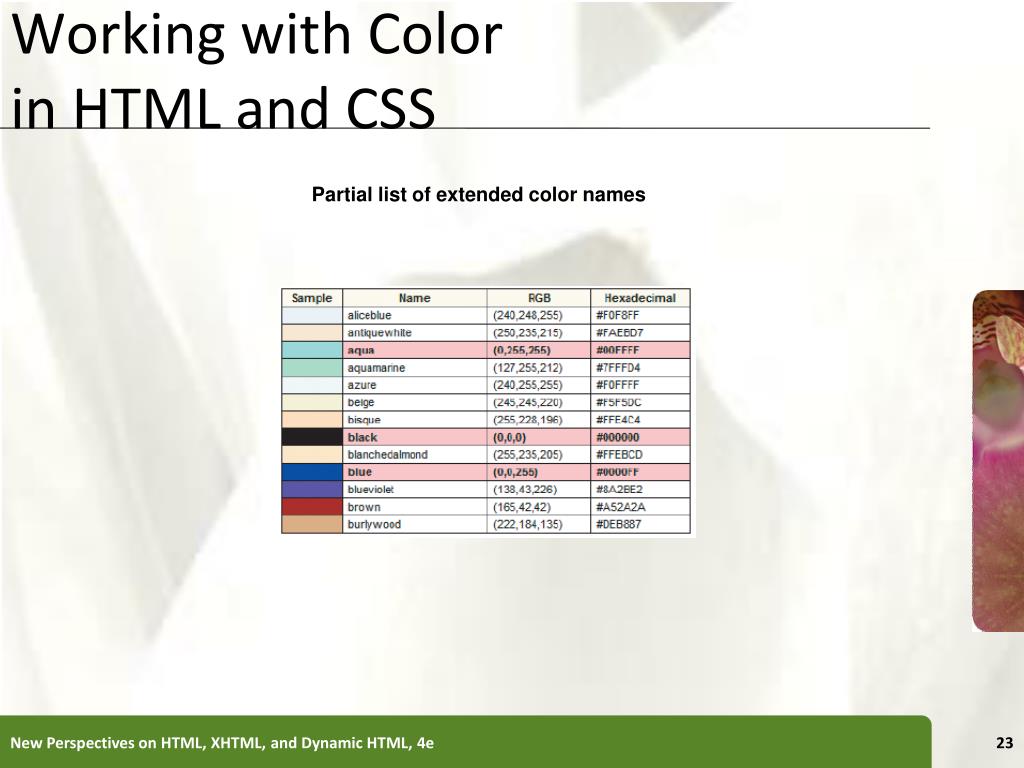The height and width of the screenshot is (768, 1024).
Task: Select the 'Partial list of extended color names' caption
Action: (479, 195)
